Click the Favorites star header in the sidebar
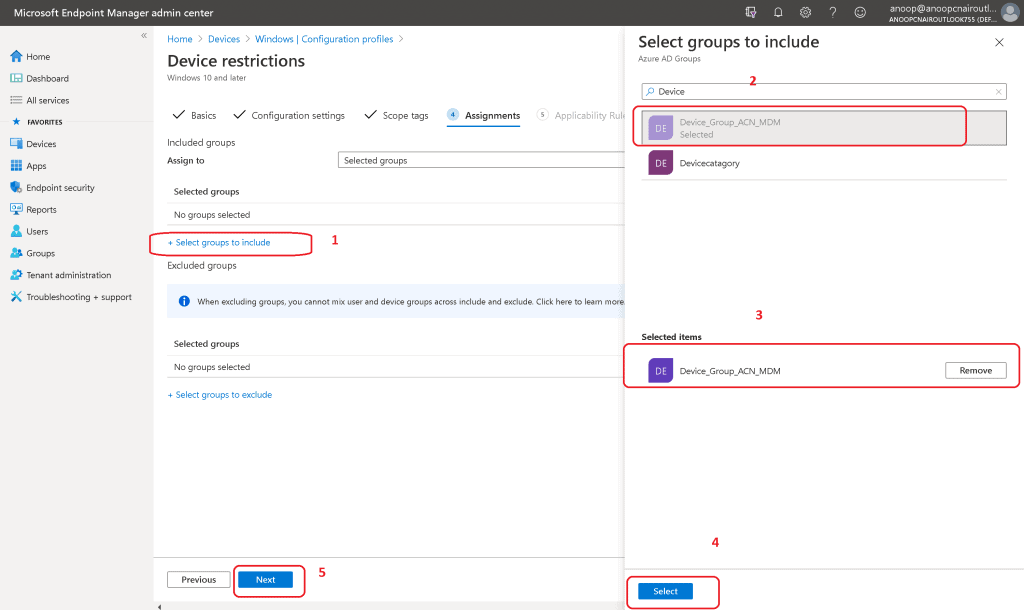Image resolution: width=1024 pixels, height=610 pixels. point(37,122)
